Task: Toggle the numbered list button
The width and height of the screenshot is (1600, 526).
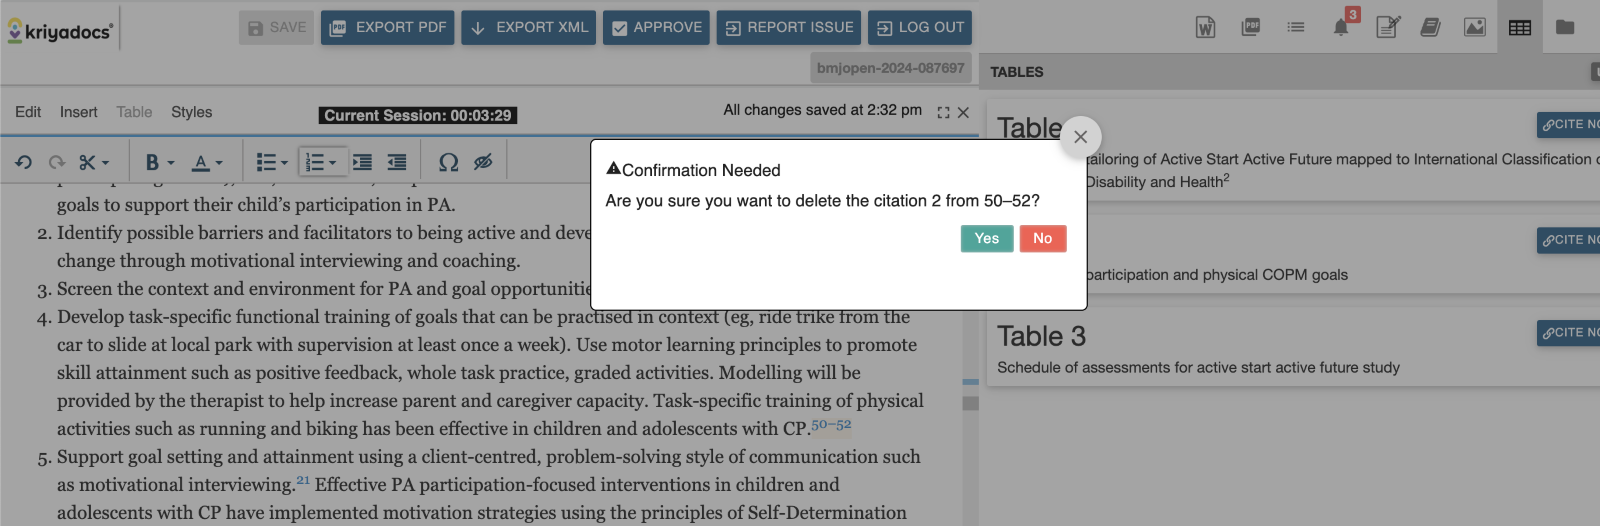Action: 315,162
